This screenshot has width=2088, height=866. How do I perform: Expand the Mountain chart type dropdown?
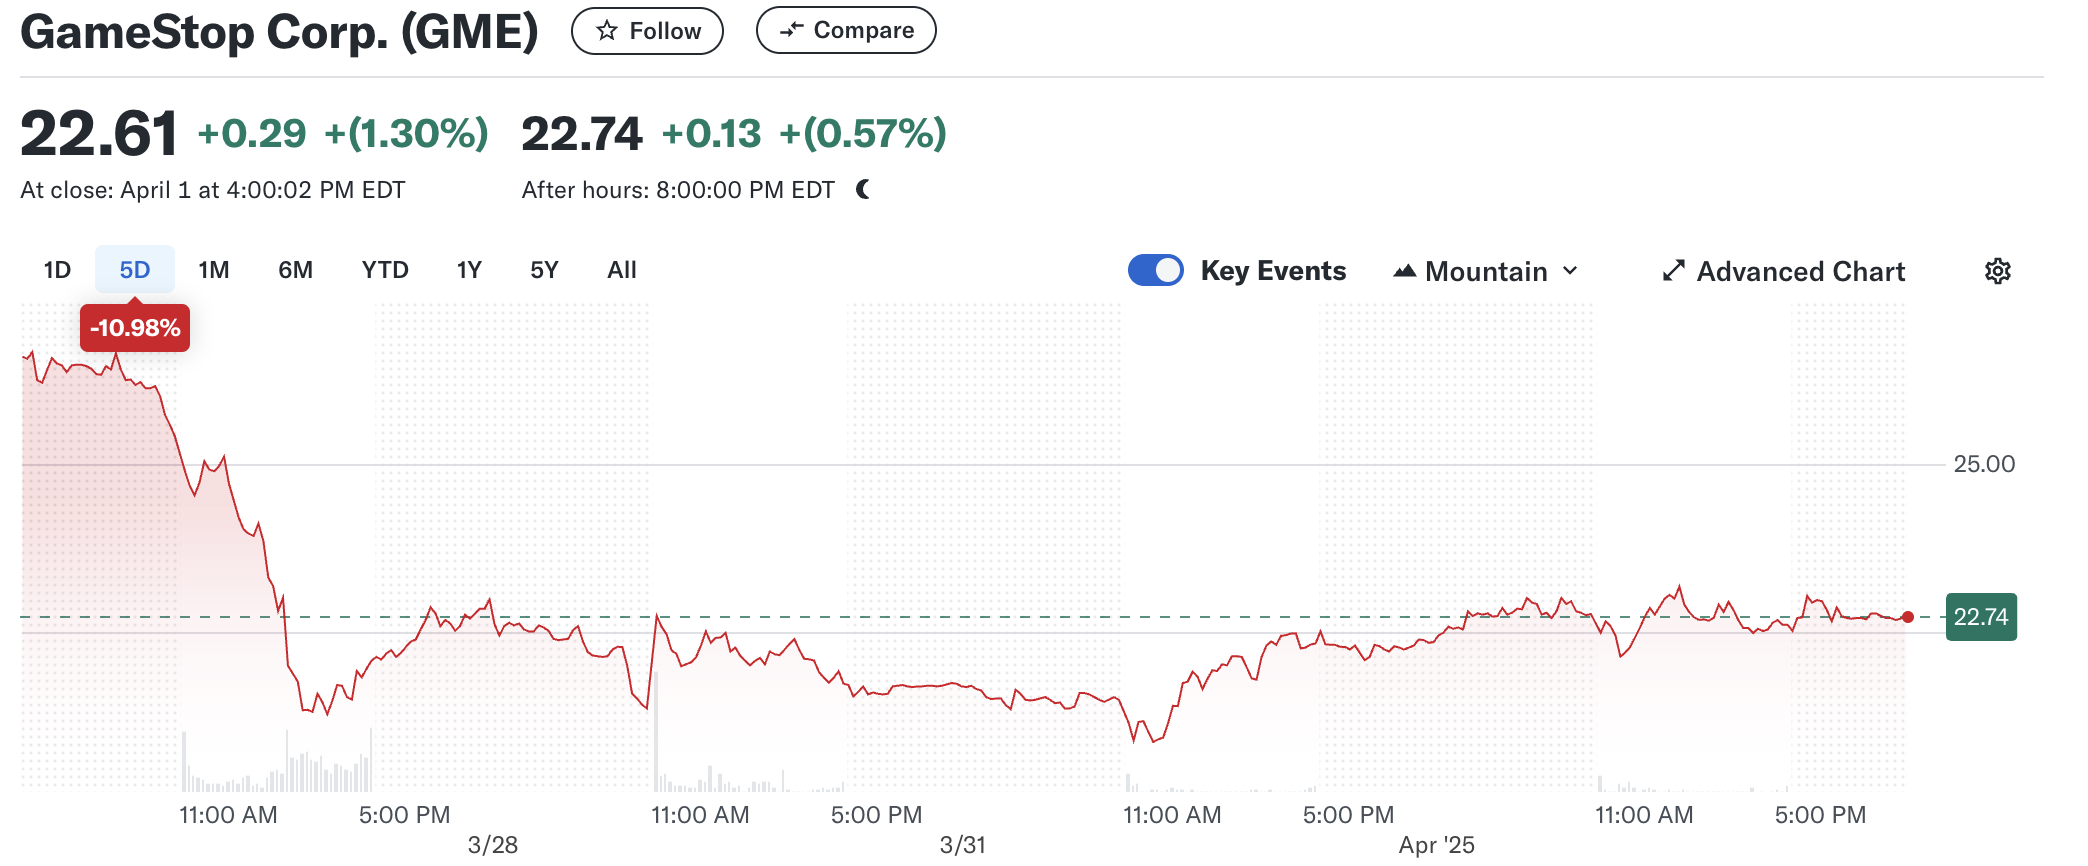[1486, 271]
